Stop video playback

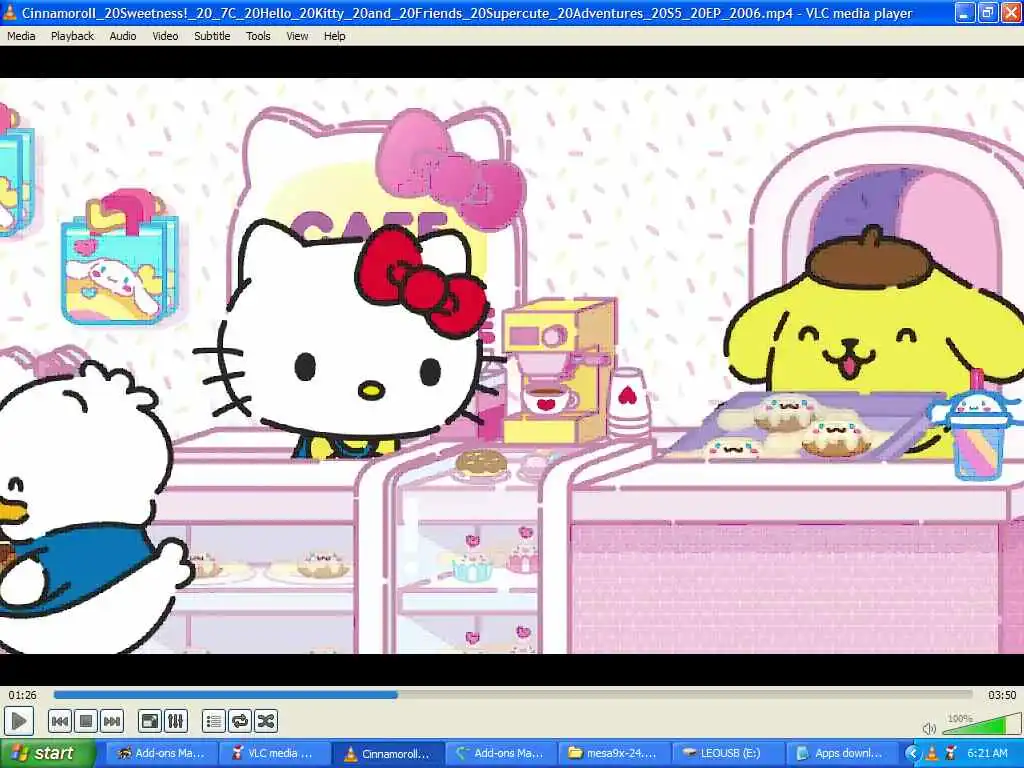click(x=86, y=722)
